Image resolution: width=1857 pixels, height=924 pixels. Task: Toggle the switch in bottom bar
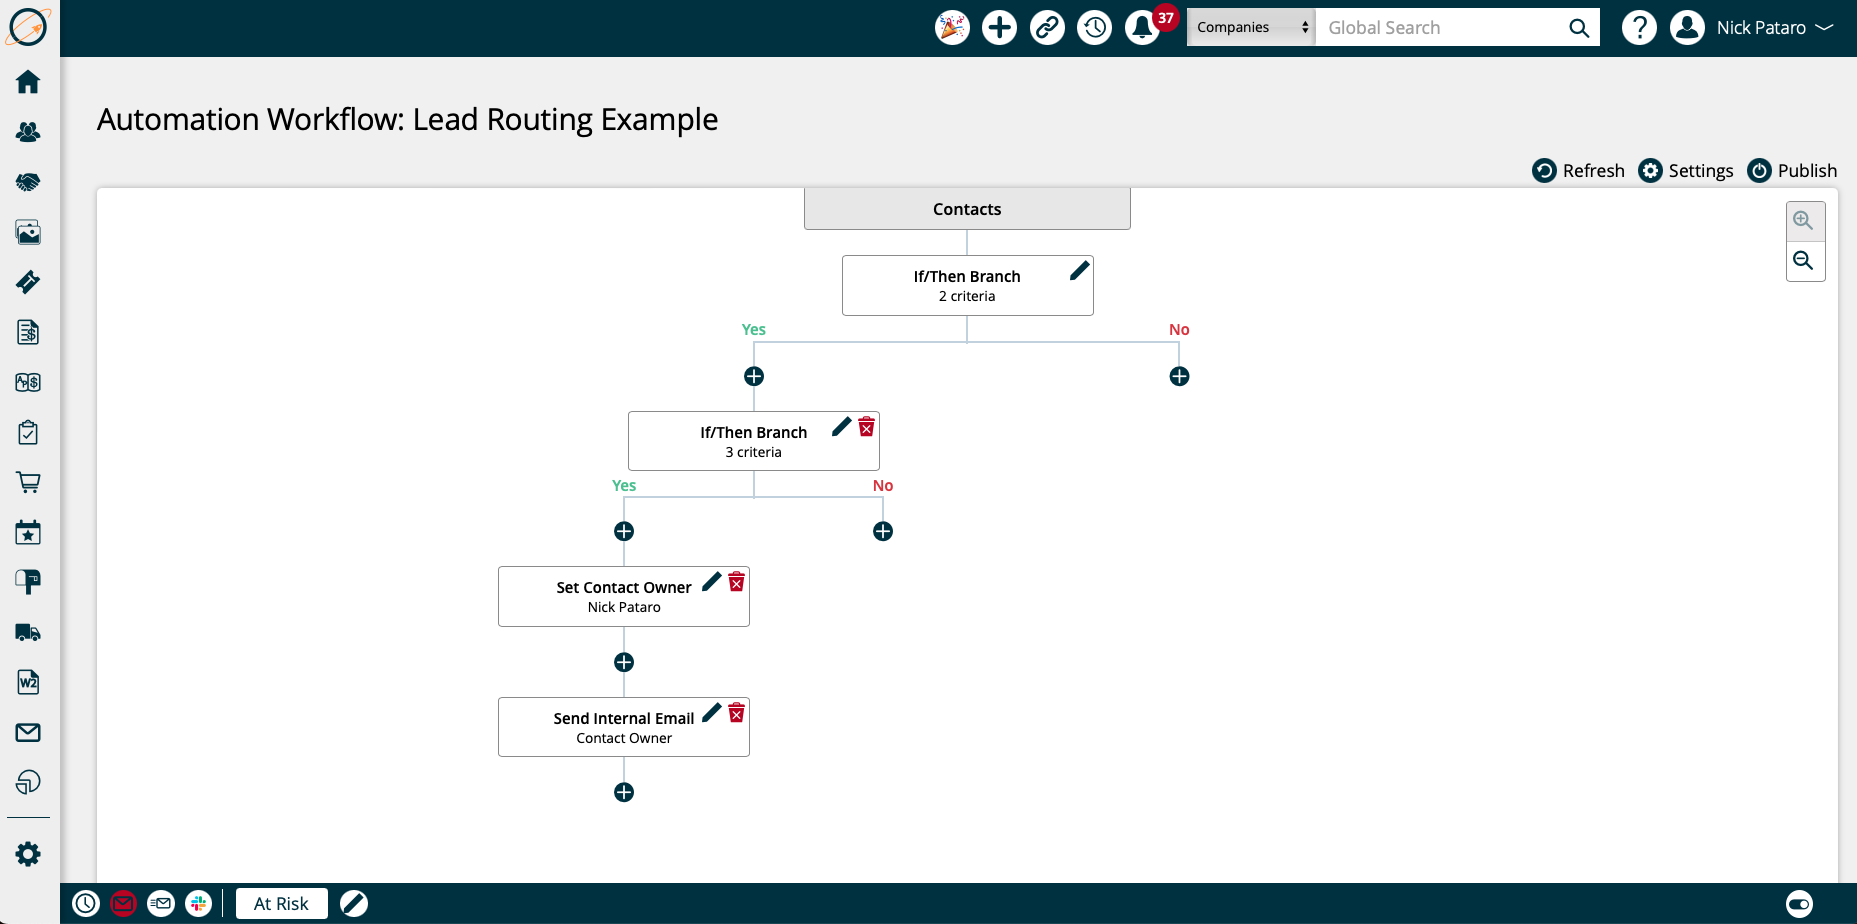[x=1799, y=904]
